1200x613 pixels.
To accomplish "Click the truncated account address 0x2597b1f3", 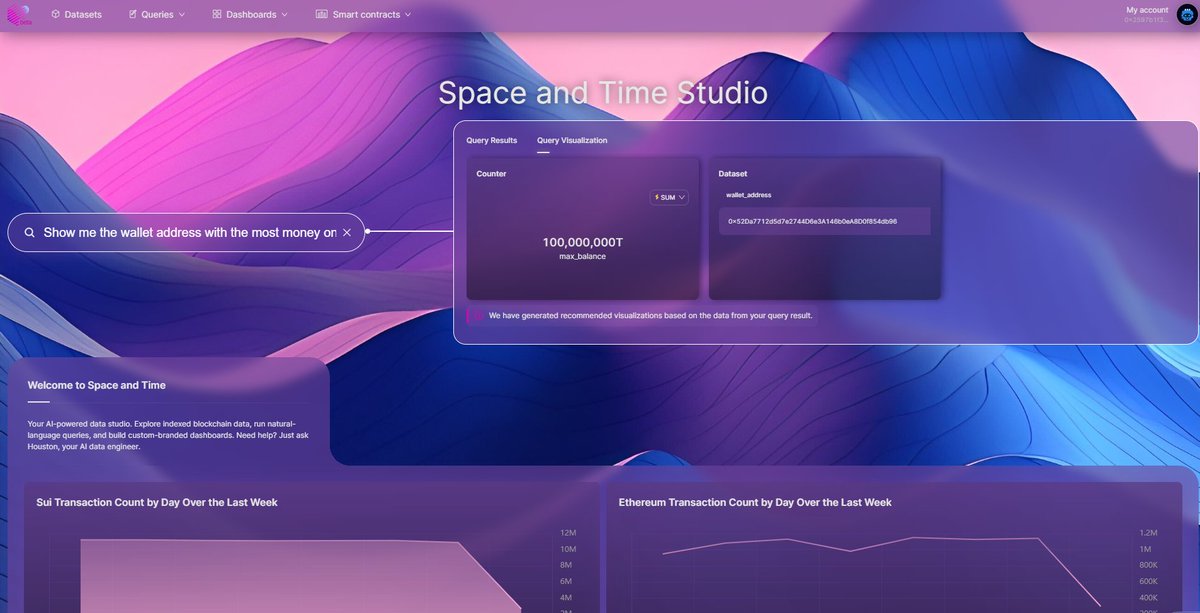I will pos(1146,20).
